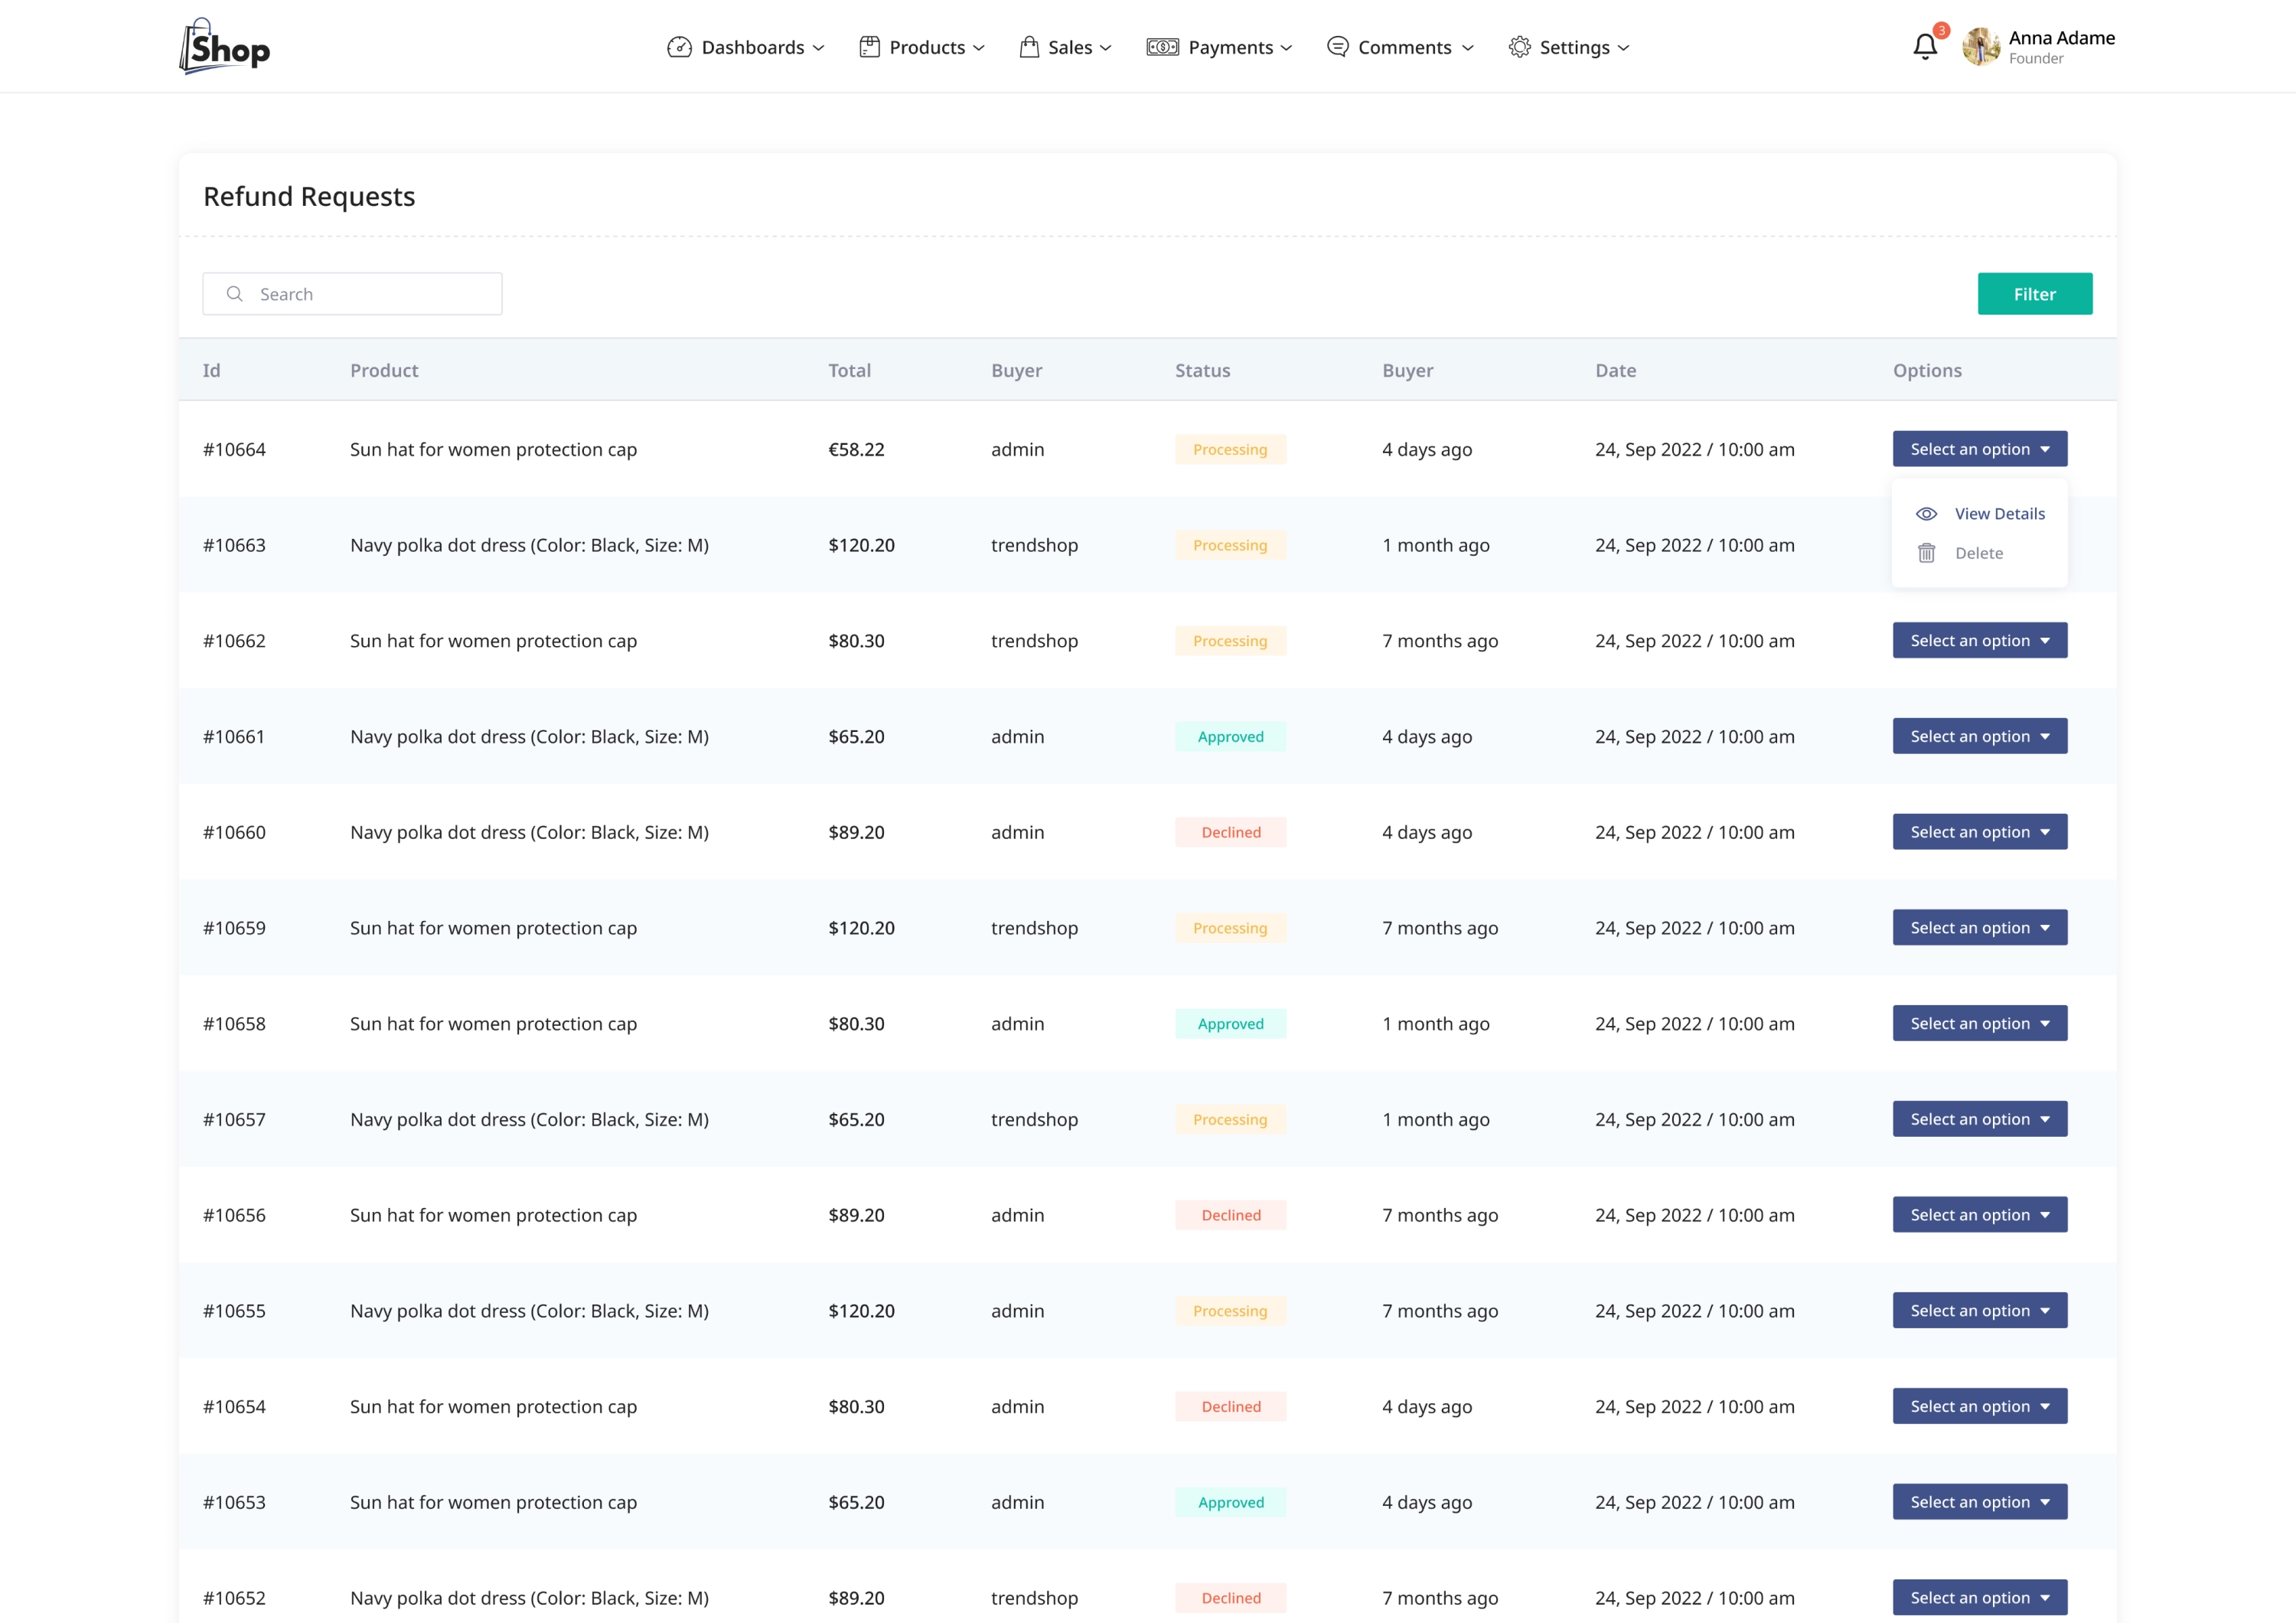Click the Comments speech bubble icon

point(1337,47)
